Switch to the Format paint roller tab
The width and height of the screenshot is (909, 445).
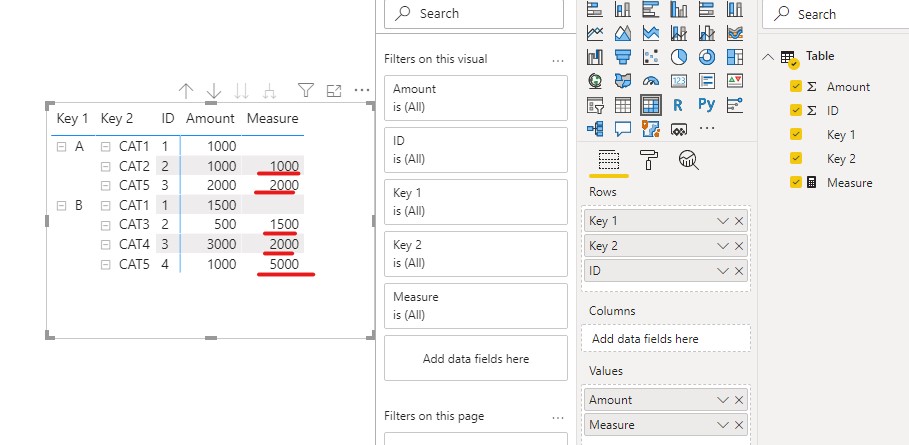tap(648, 159)
